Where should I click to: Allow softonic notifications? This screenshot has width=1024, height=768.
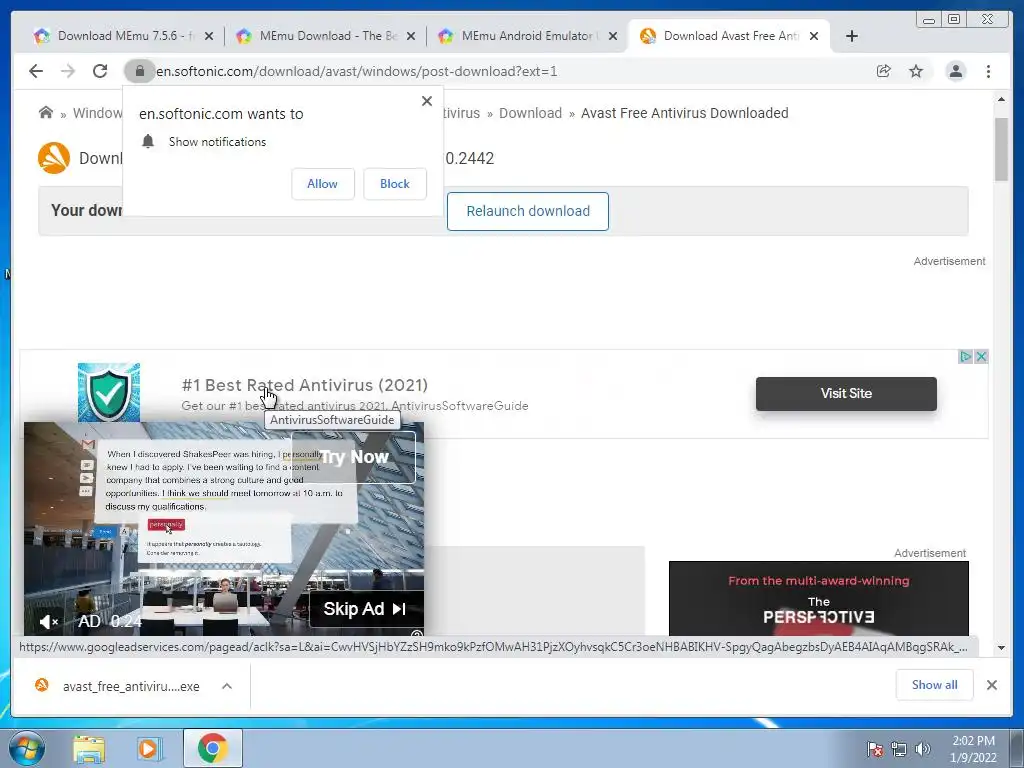(x=323, y=184)
